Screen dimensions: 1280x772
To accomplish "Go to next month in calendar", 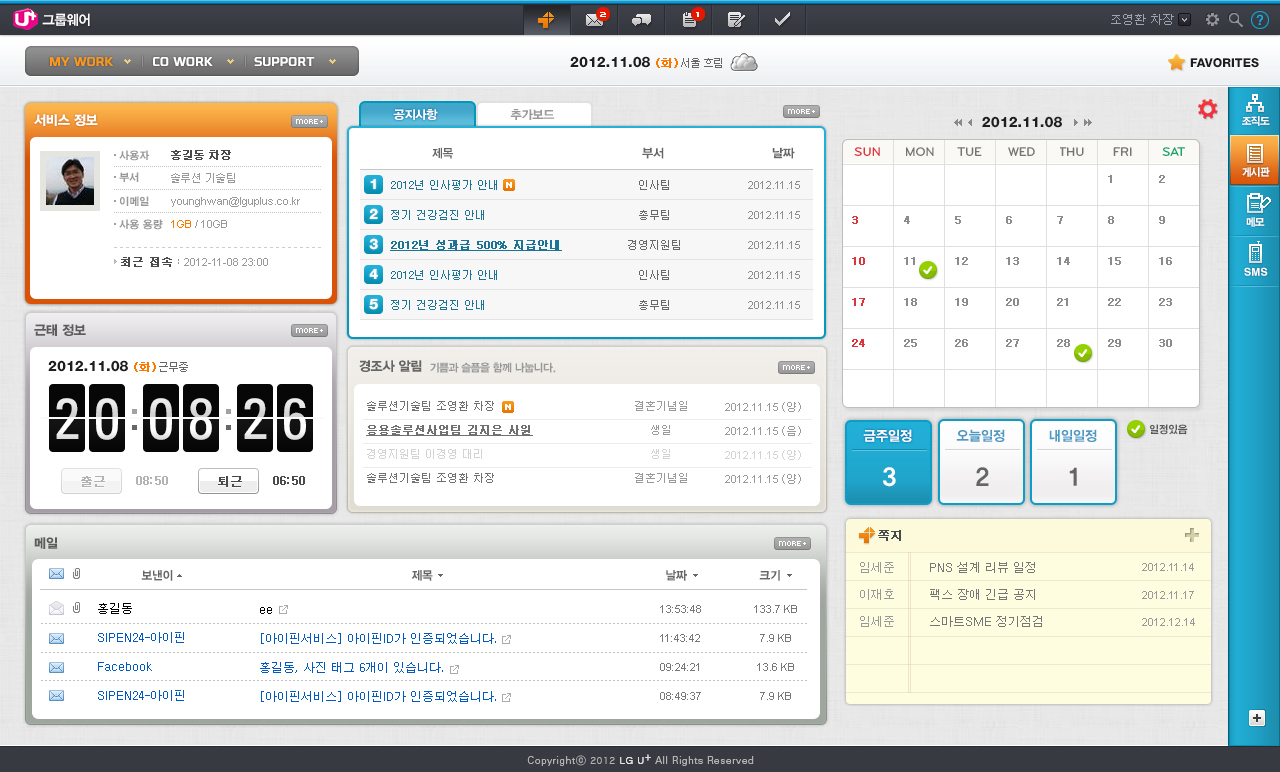I will tap(1076, 122).
